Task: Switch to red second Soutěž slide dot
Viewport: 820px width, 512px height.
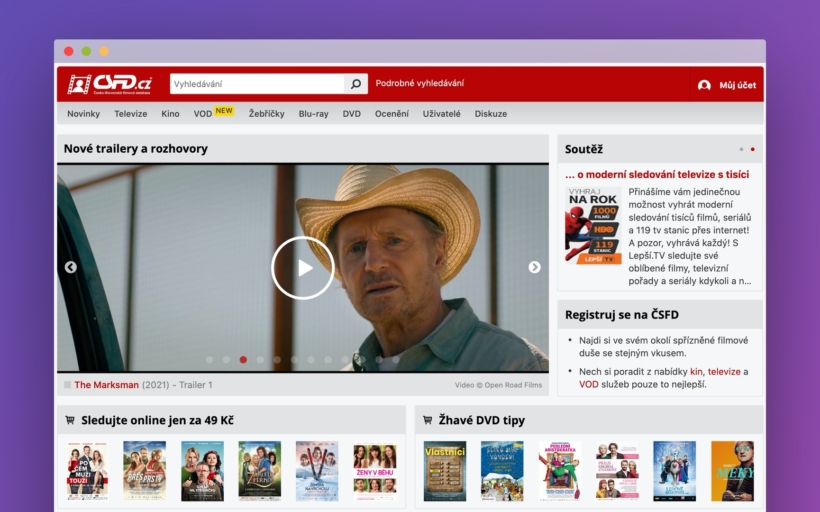Action: [753, 150]
